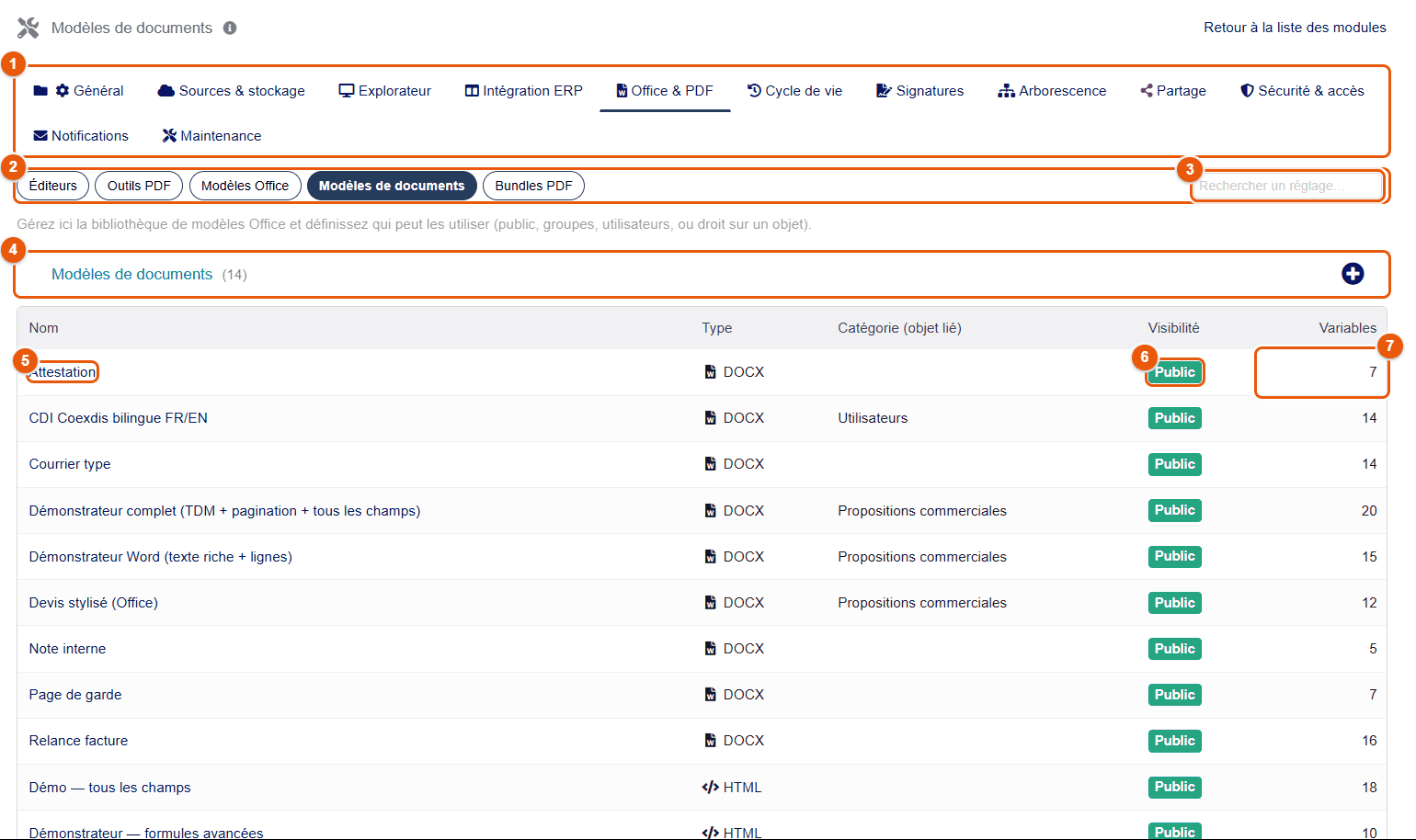The width and height of the screenshot is (1416, 840).
Task: Click the info icon beside the page title
Action: coord(230,28)
